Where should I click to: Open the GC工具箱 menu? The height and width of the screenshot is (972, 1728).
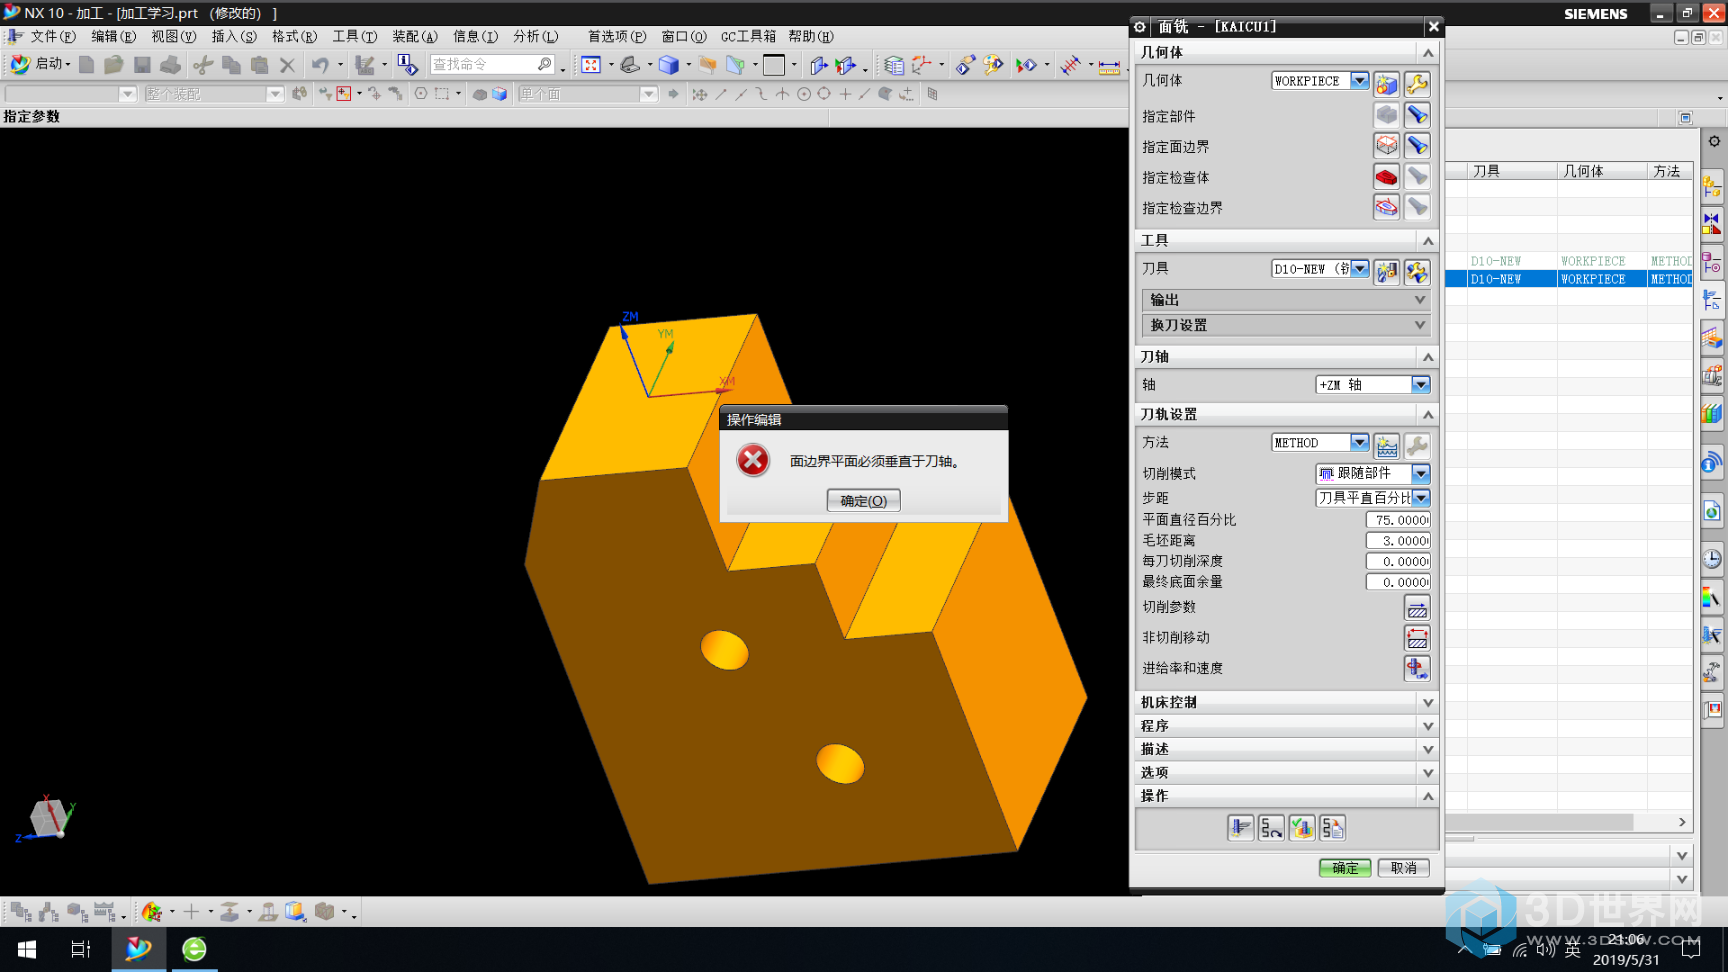(x=748, y=36)
